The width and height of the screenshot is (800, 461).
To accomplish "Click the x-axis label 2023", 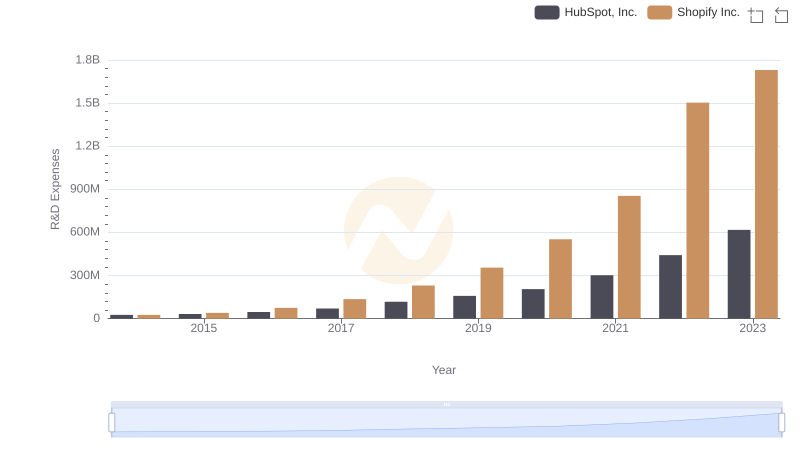I will (753, 328).
